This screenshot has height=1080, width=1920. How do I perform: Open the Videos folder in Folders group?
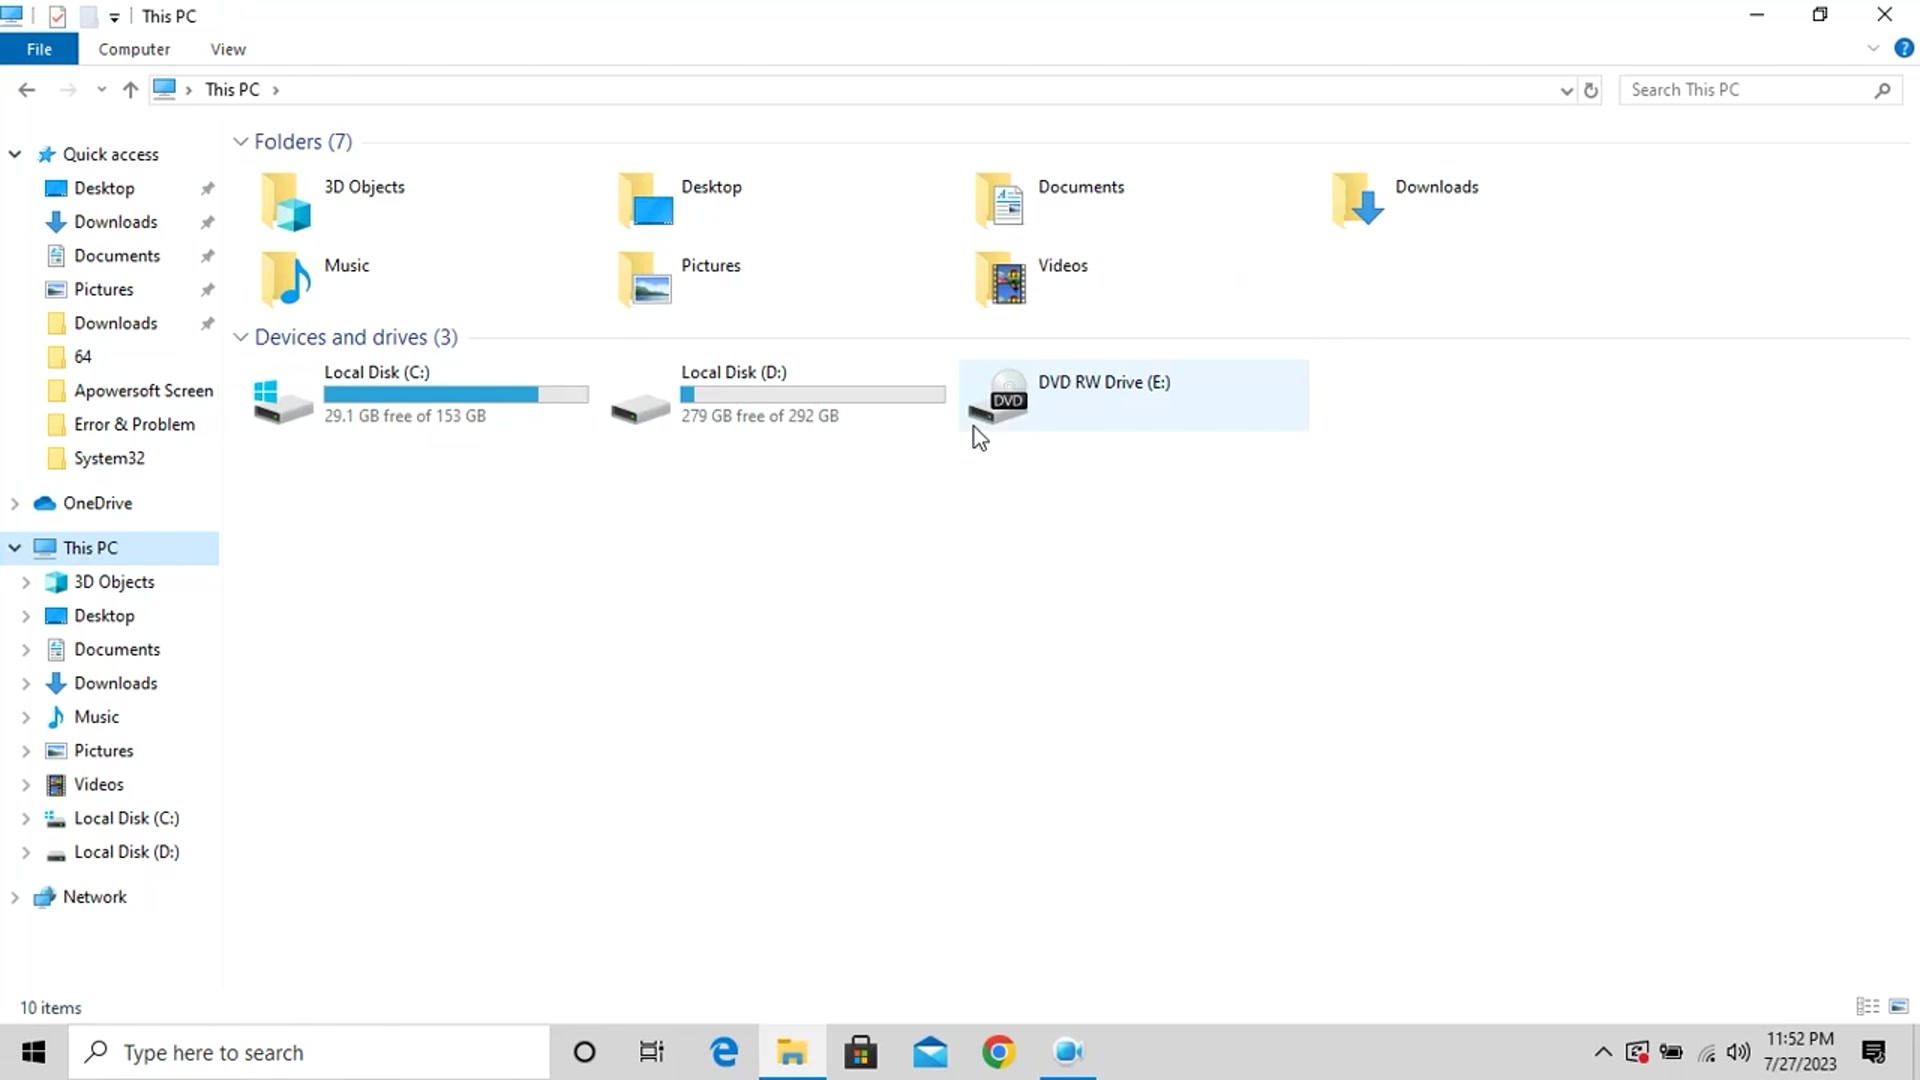pyautogui.click(x=1001, y=278)
